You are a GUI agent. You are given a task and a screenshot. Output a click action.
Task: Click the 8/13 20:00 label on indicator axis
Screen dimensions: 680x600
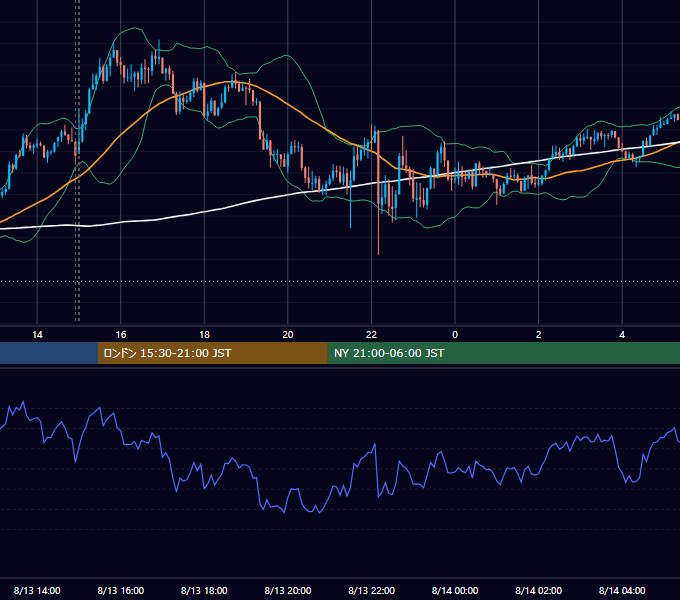[x=288, y=590]
